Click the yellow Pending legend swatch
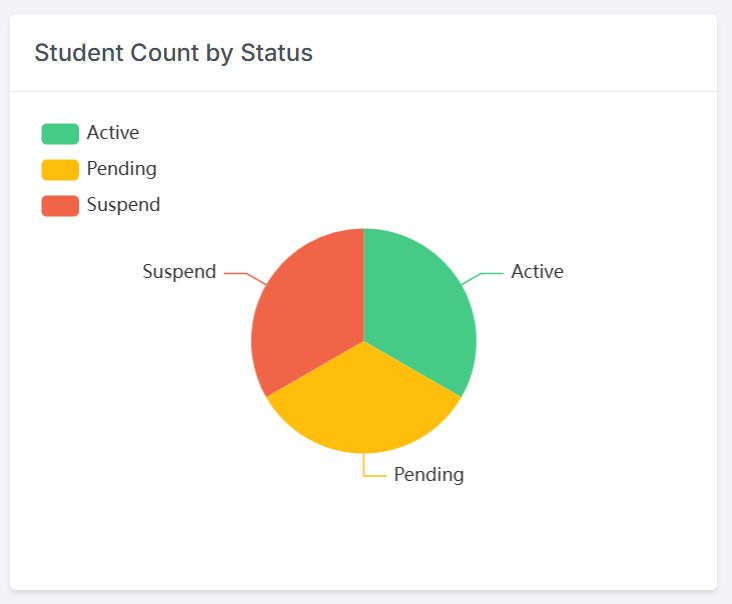The image size is (732, 604). tap(60, 170)
